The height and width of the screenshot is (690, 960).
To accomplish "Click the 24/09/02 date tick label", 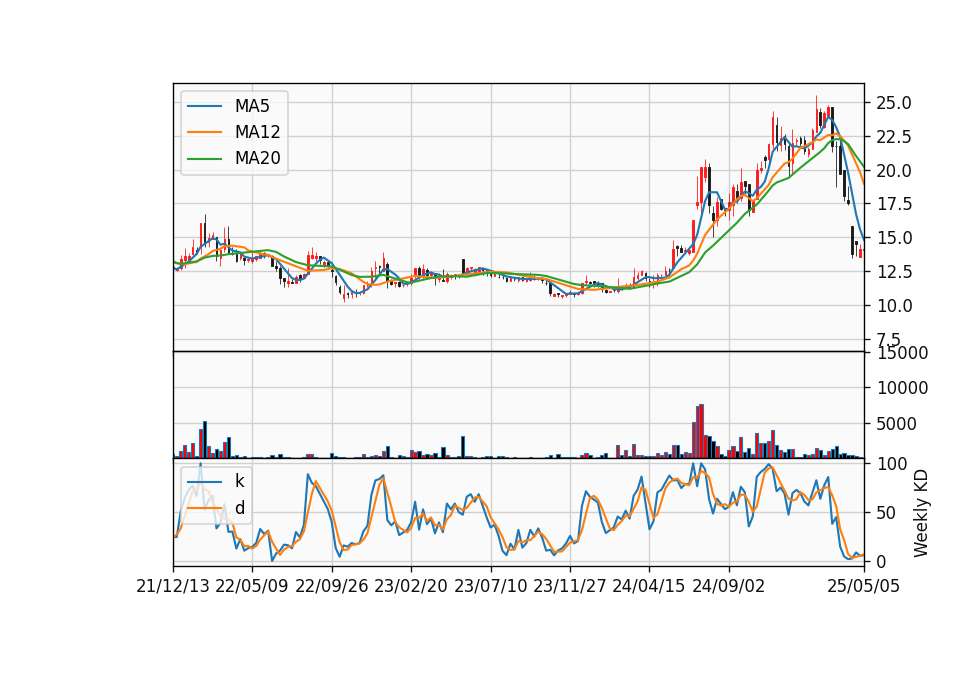I will (729, 586).
